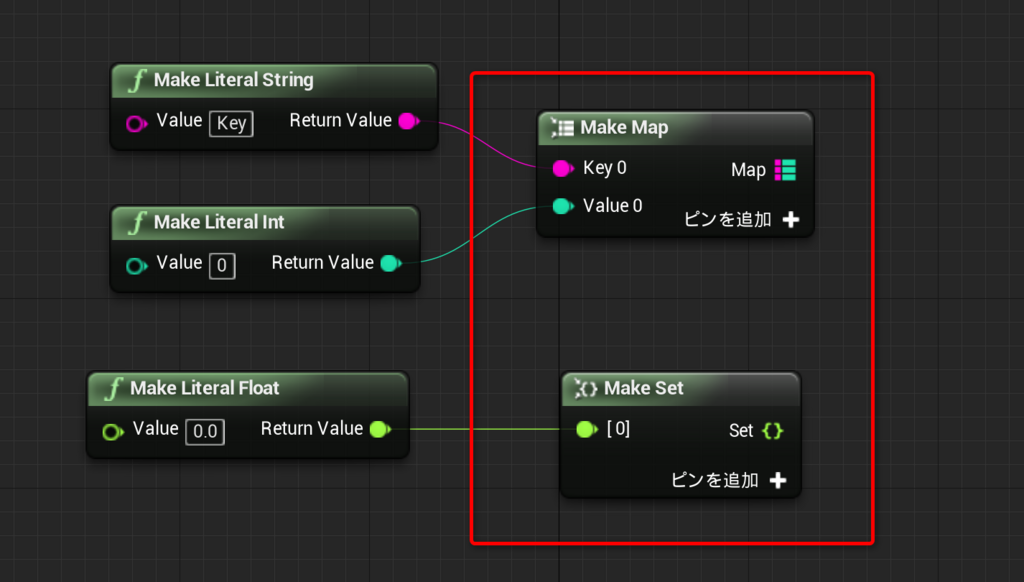Viewport: 1024px width, 582px height.
Task: Click the Make Literal Float function icon
Action: point(113,389)
